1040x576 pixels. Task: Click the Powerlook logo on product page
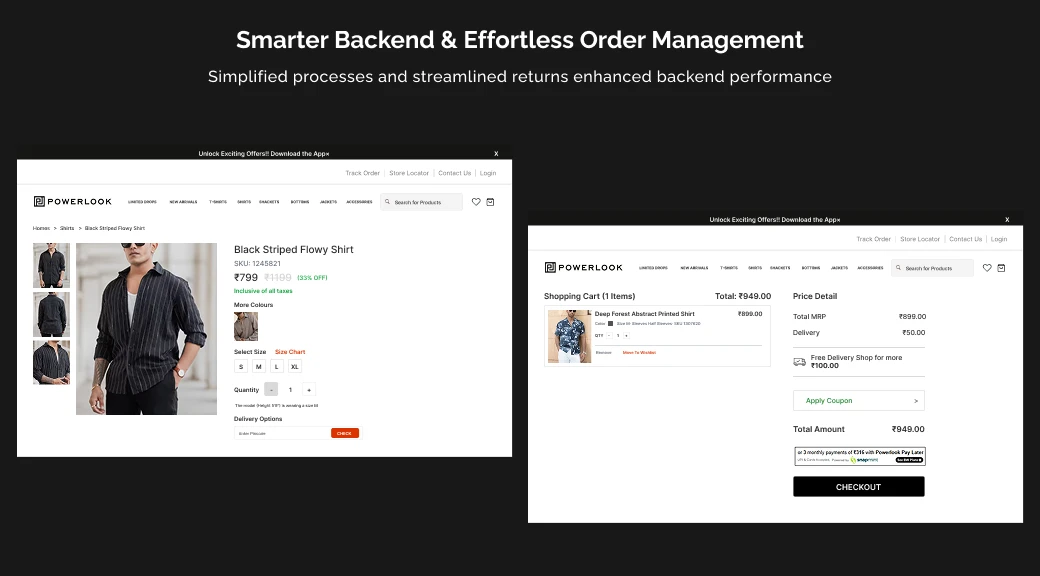pyautogui.click(x=72, y=201)
